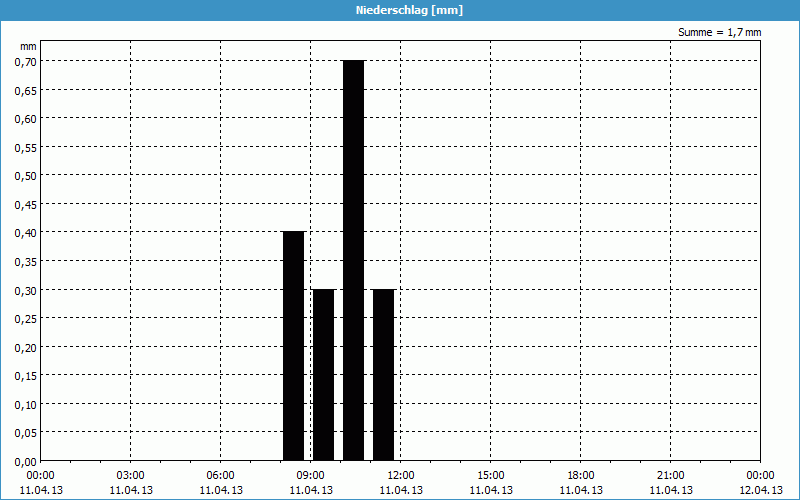Viewport: 800px width, 500px height.
Task: Click the 0,20 y-axis value
Action: coord(26,347)
